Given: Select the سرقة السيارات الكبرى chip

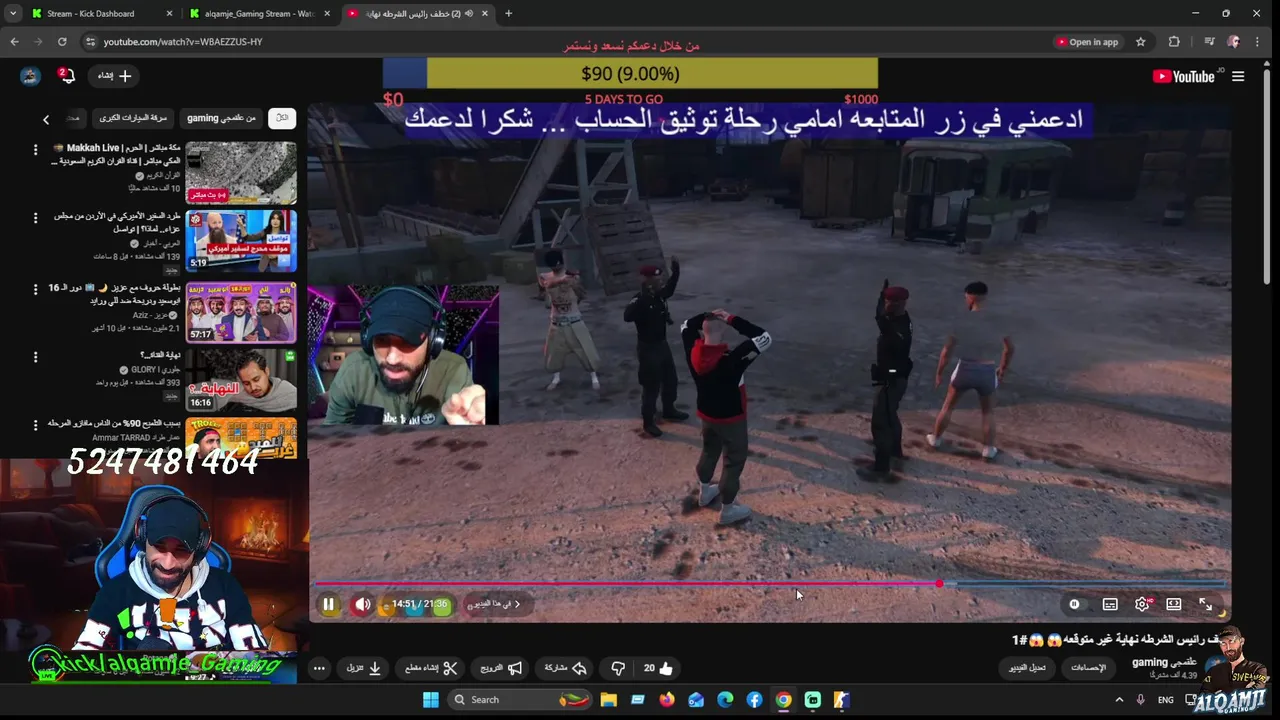Looking at the screenshot, I should click(x=133, y=118).
